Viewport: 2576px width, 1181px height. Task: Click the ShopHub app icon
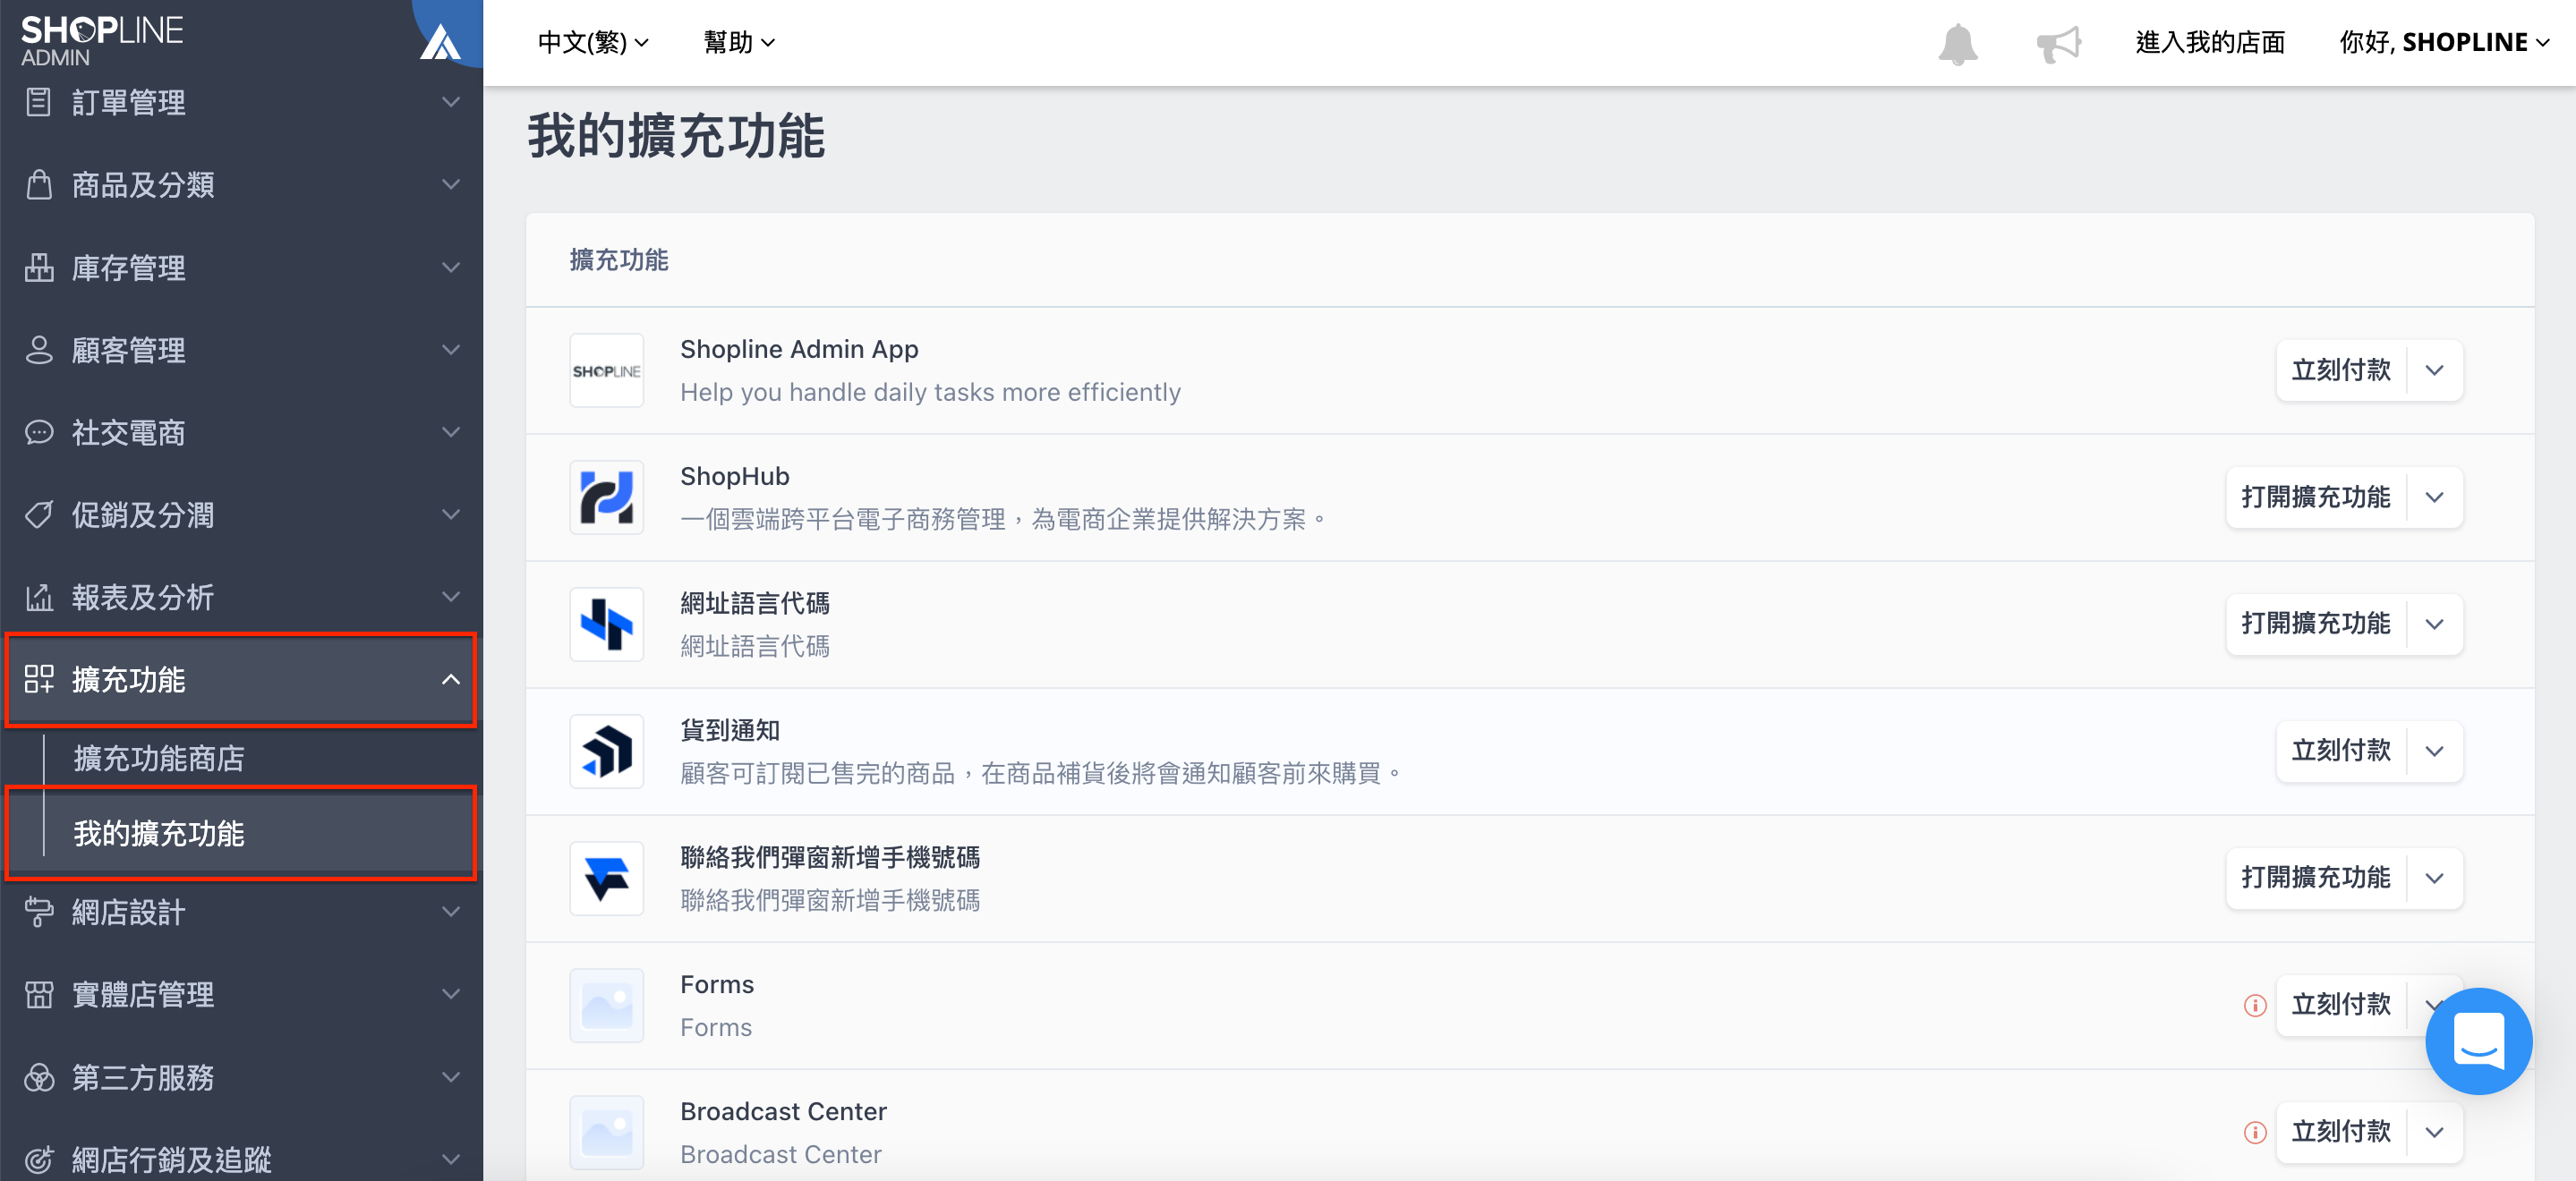pos(606,497)
